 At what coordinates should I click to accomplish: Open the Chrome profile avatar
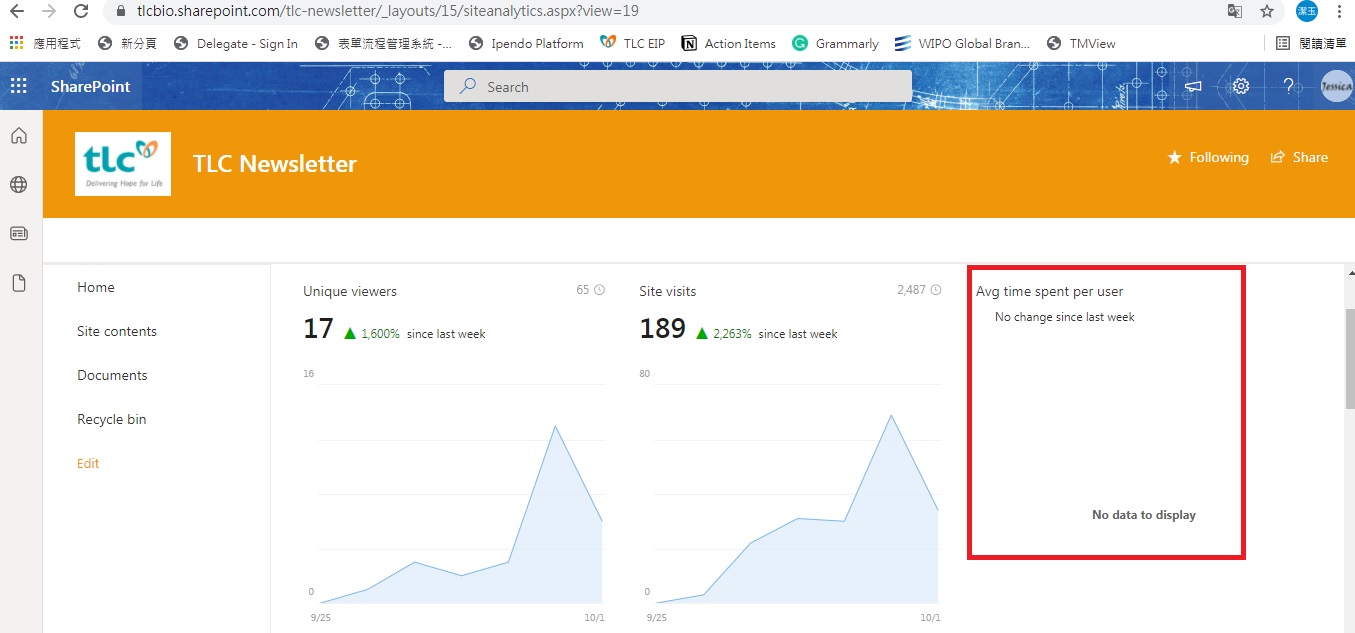click(1306, 11)
